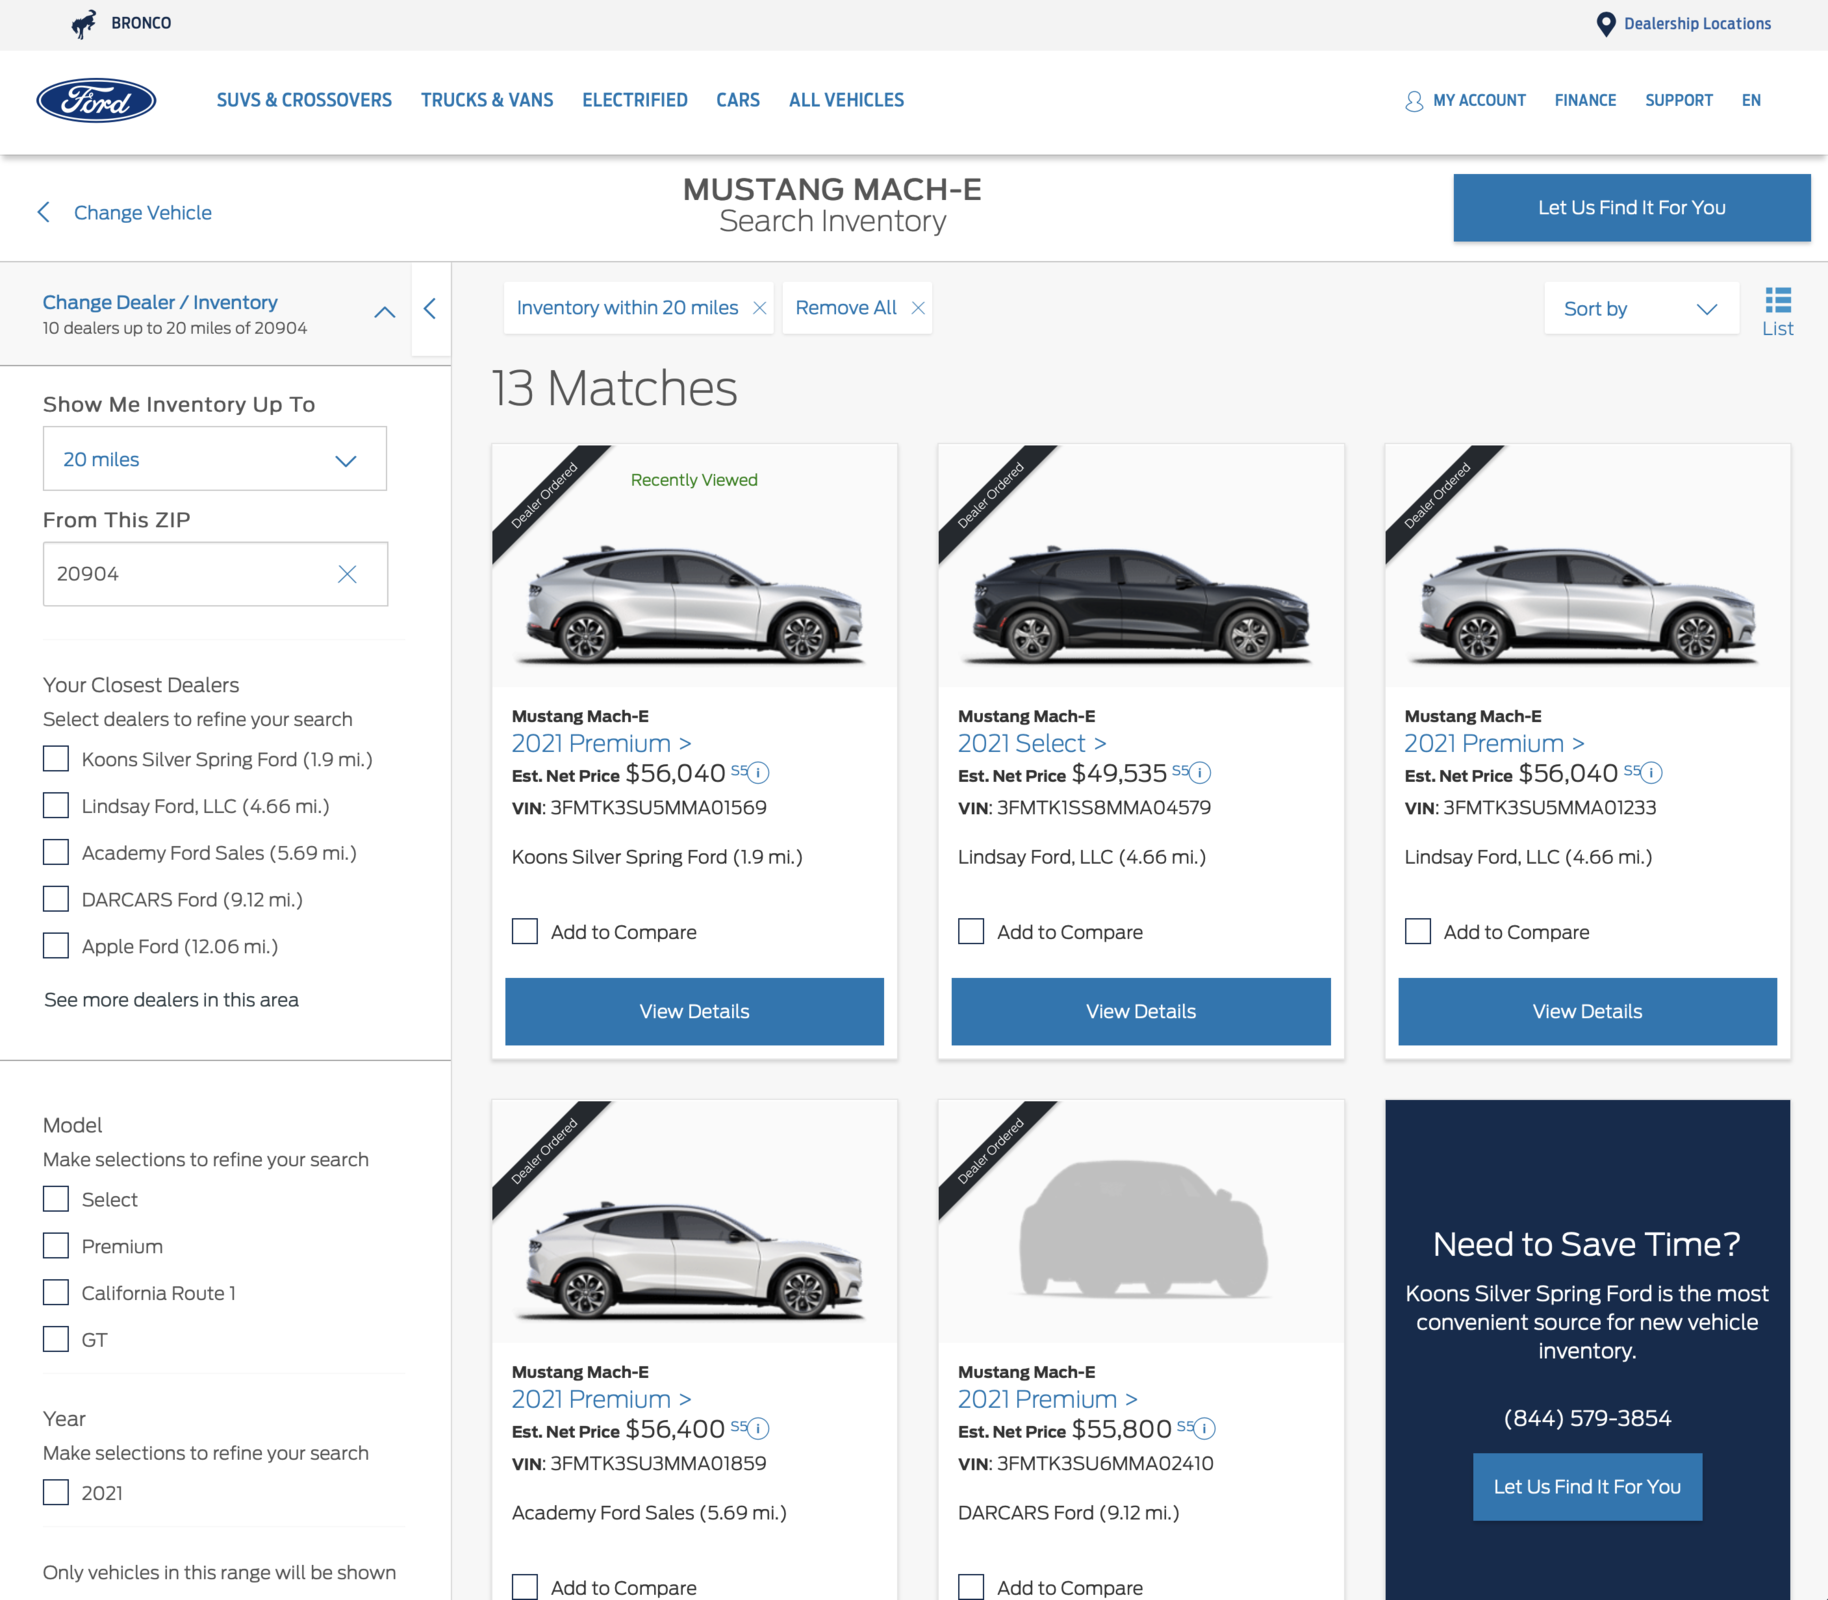The width and height of the screenshot is (1828, 1600).
Task: Open the 20 miles distance dropdown
Action: tap(214, 459)
